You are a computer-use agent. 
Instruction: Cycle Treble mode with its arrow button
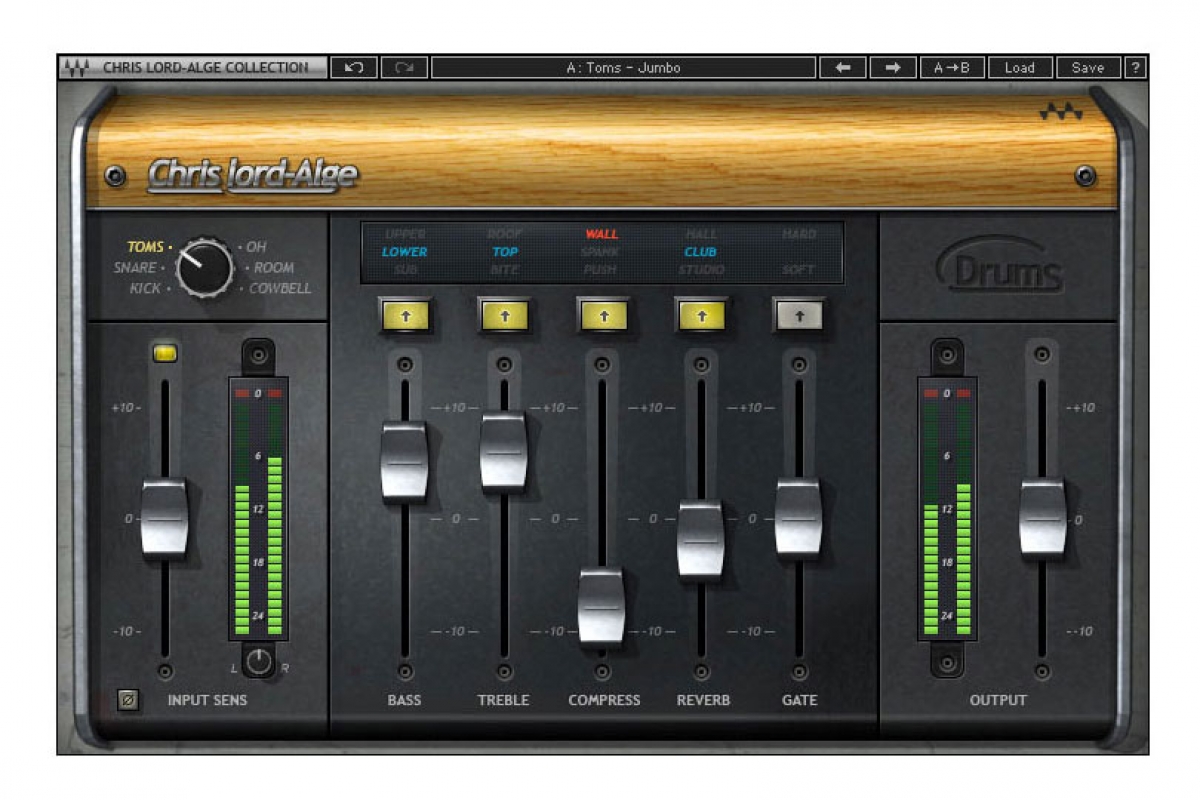504,315
